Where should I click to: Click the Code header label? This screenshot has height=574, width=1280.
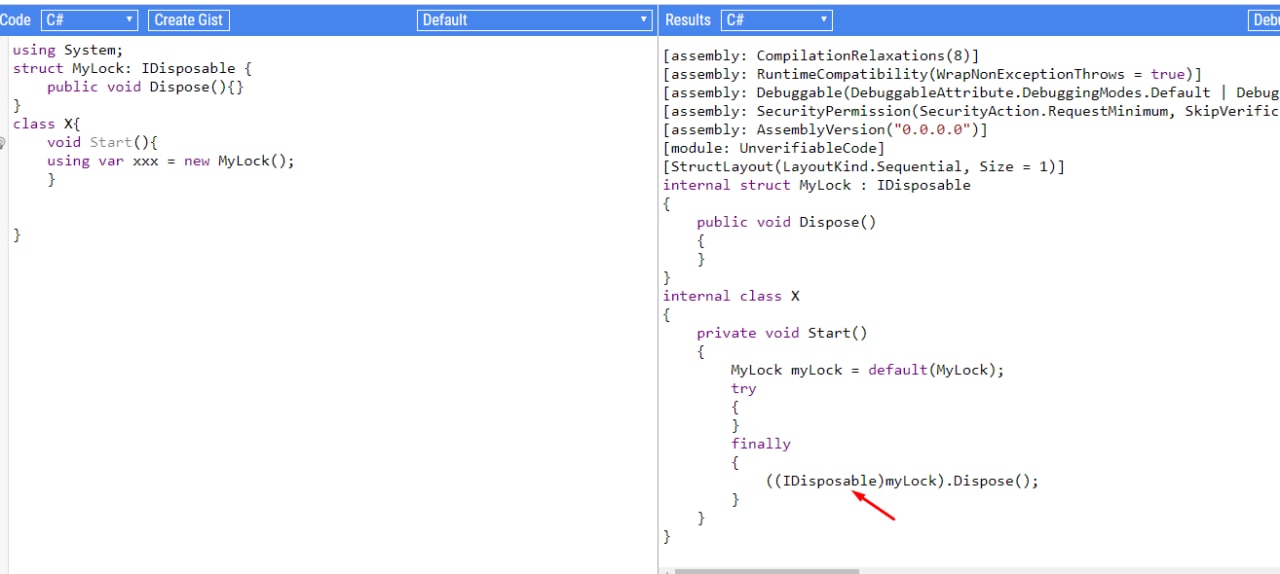tap(15, 20)
